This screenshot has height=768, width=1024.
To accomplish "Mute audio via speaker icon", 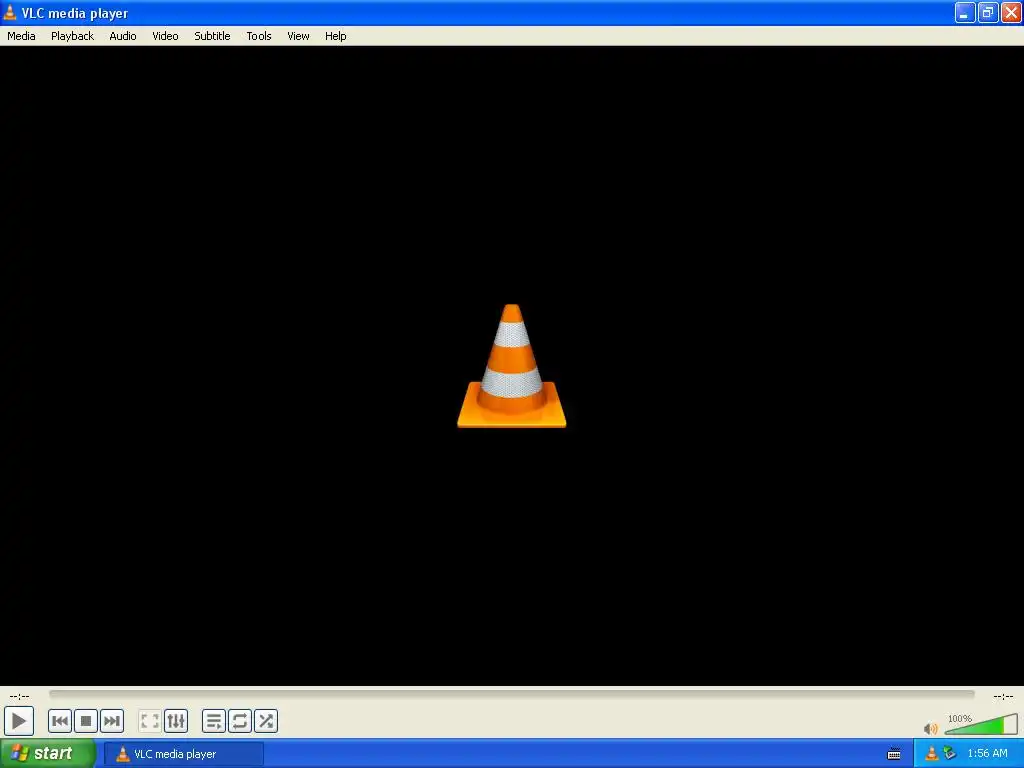I will coord(931,728).
